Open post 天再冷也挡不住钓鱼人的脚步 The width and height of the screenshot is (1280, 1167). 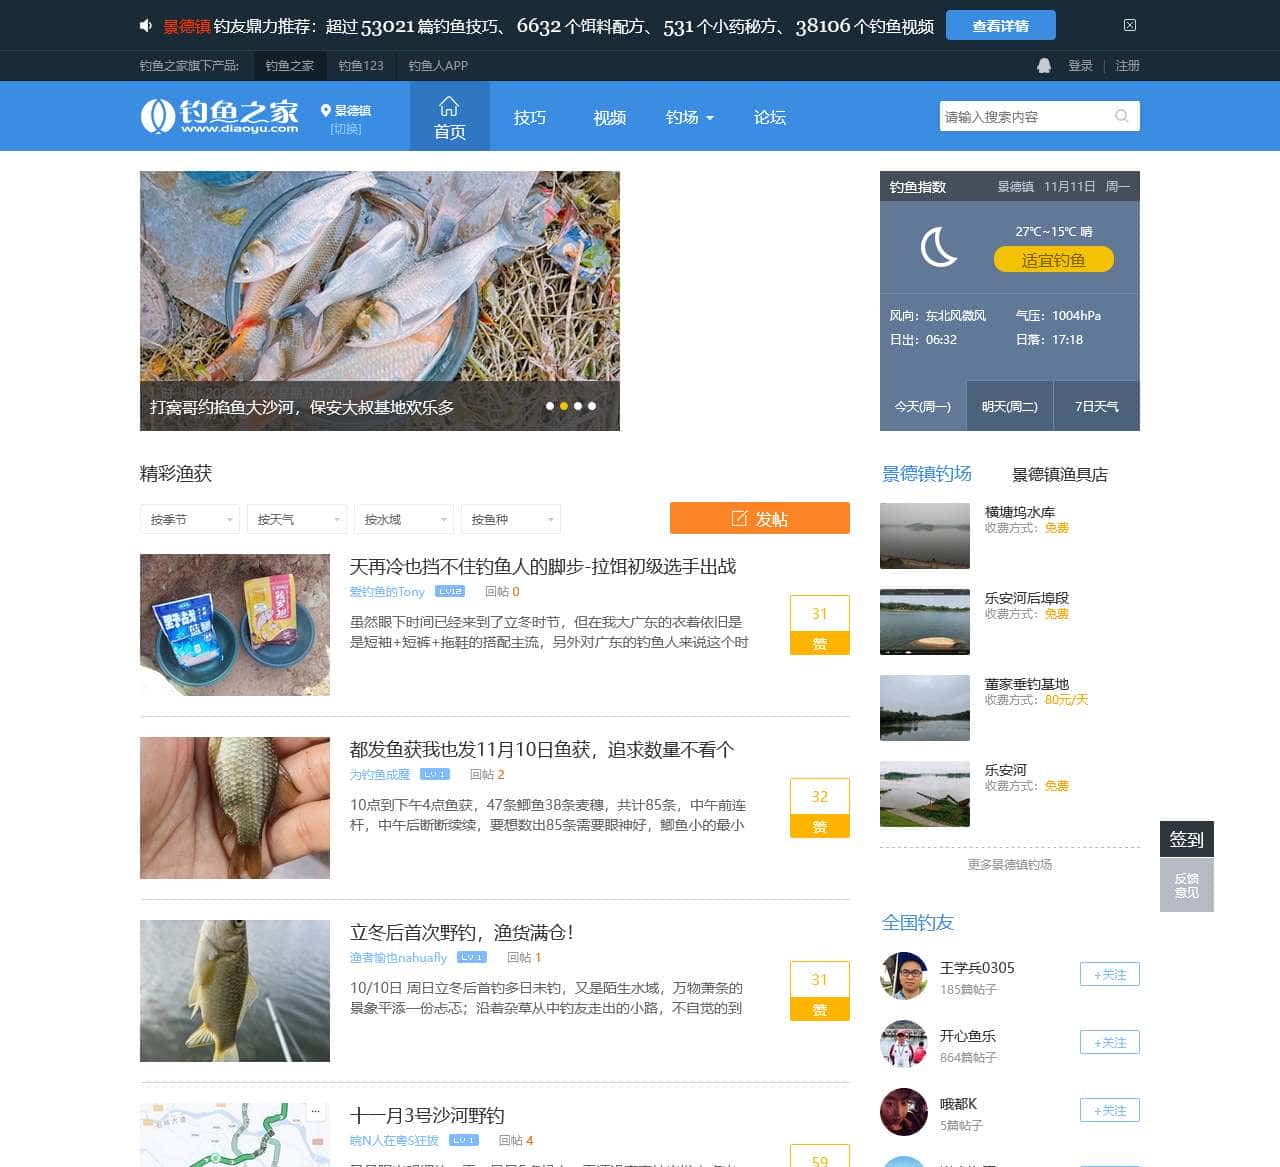(543, 567)
